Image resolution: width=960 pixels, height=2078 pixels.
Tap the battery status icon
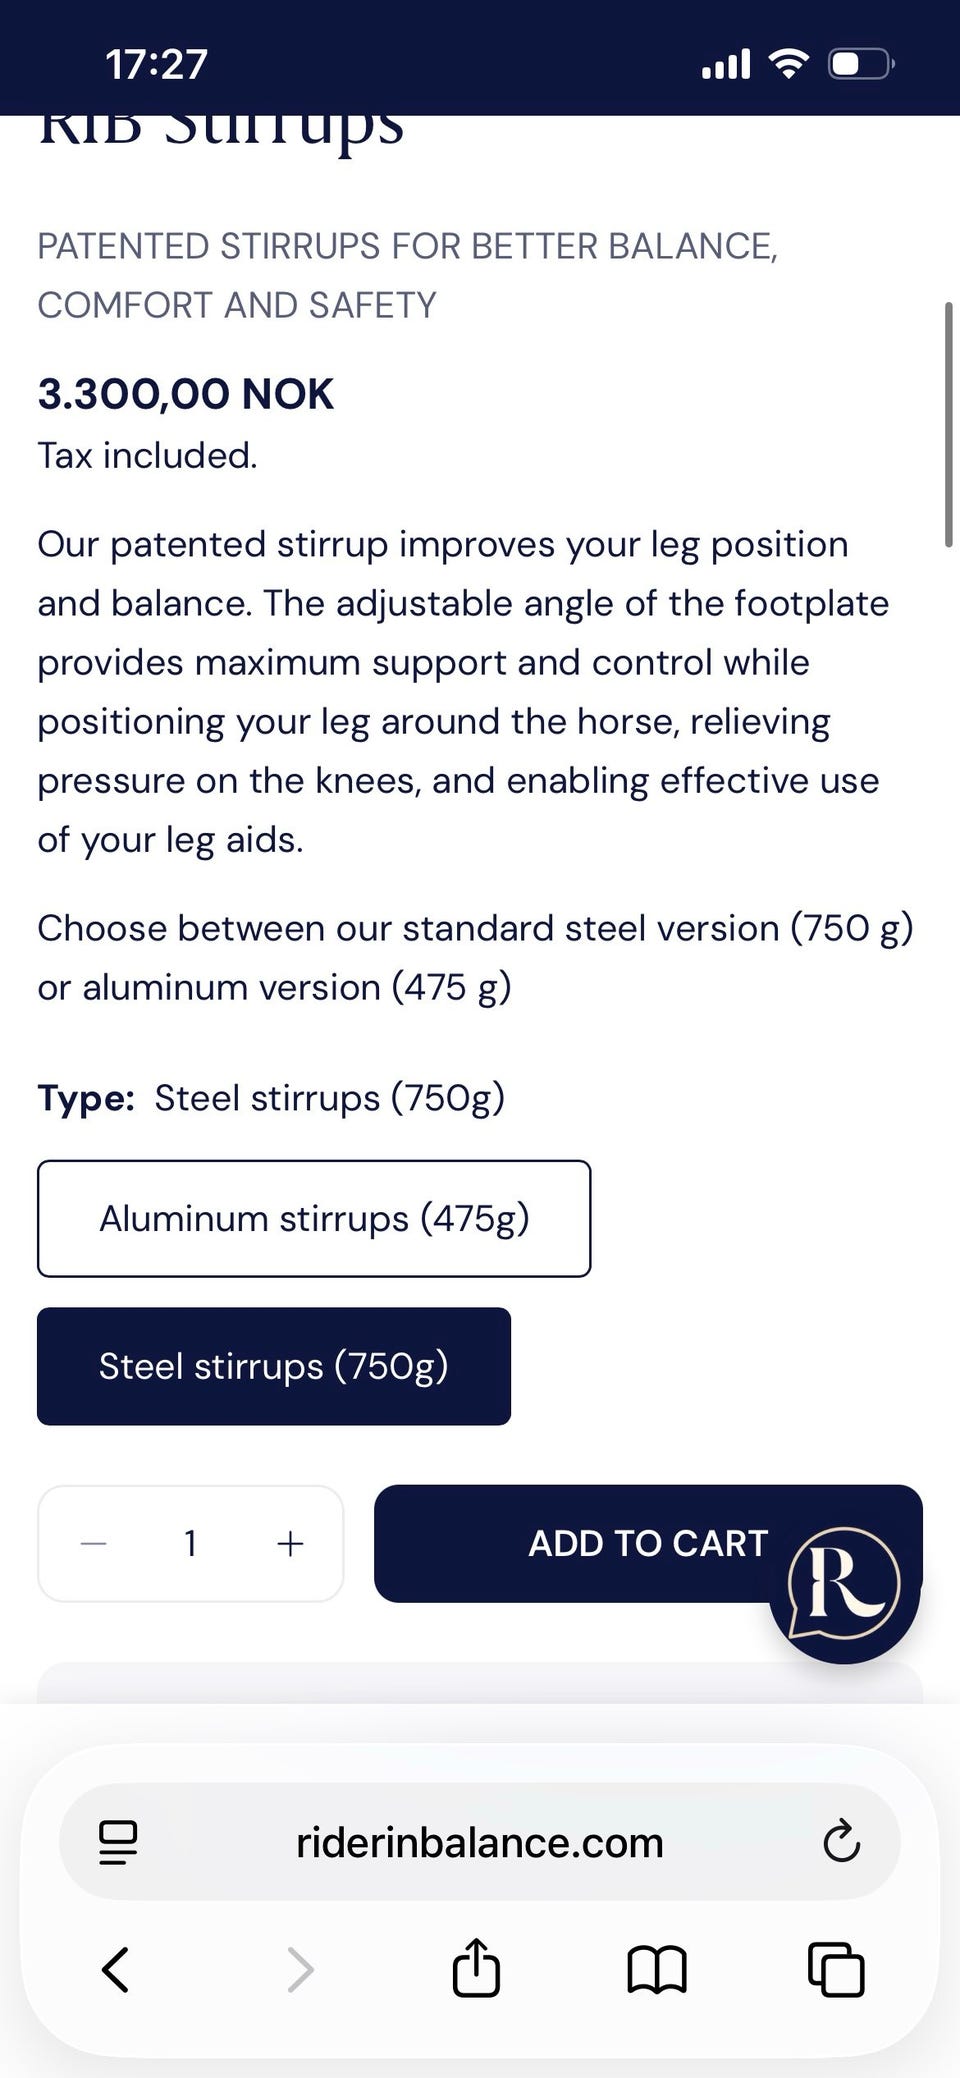tap(860, 65)
